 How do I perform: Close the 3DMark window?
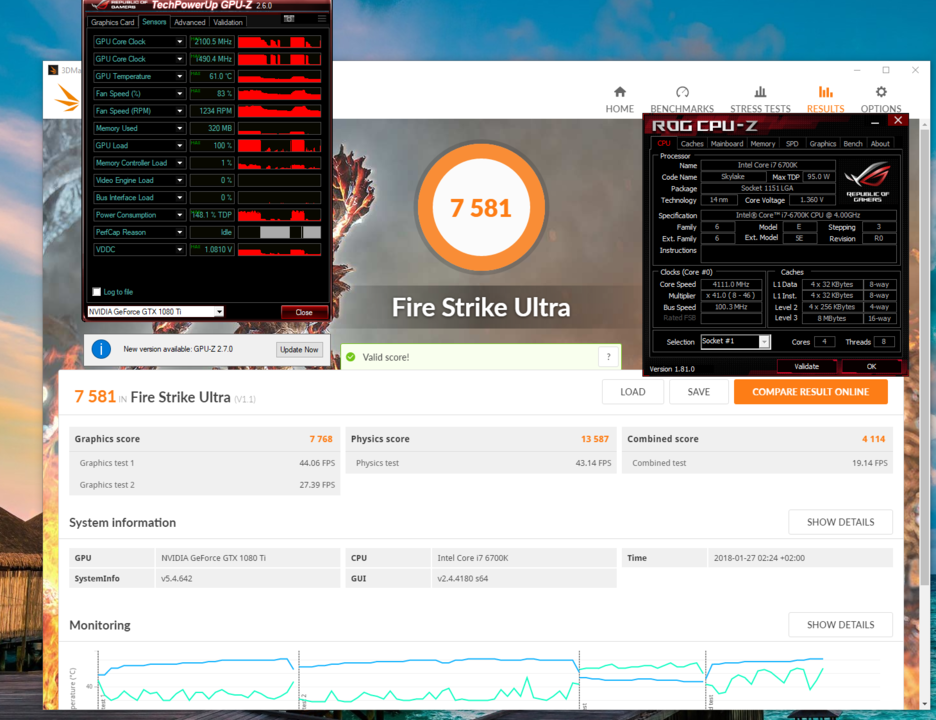(x=915, y=70)
